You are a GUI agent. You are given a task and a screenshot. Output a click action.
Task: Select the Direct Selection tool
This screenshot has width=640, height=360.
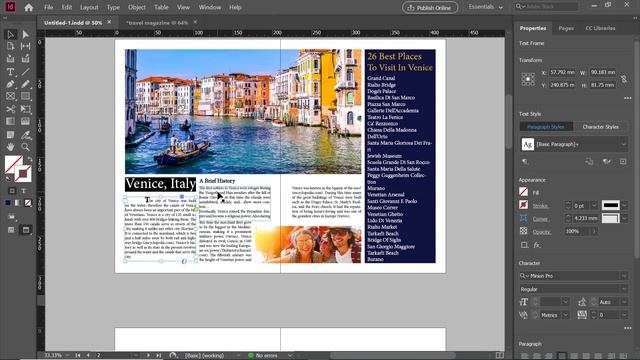[x=25, y=35]
